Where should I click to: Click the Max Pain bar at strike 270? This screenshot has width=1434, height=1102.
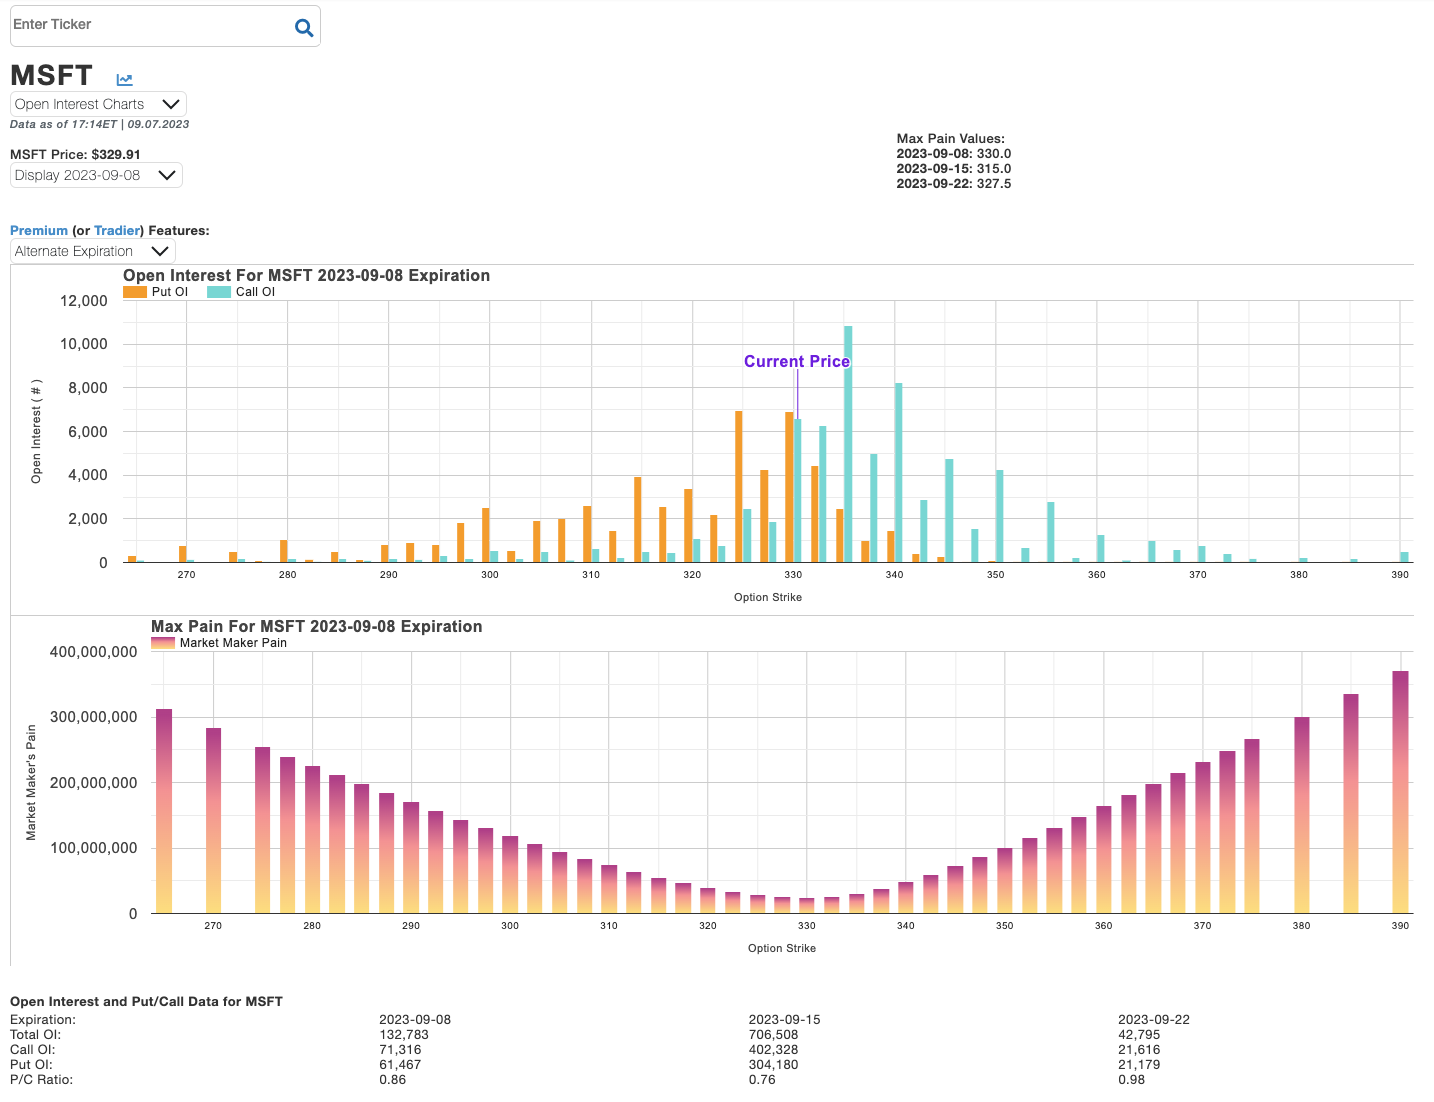click(213, 820)
